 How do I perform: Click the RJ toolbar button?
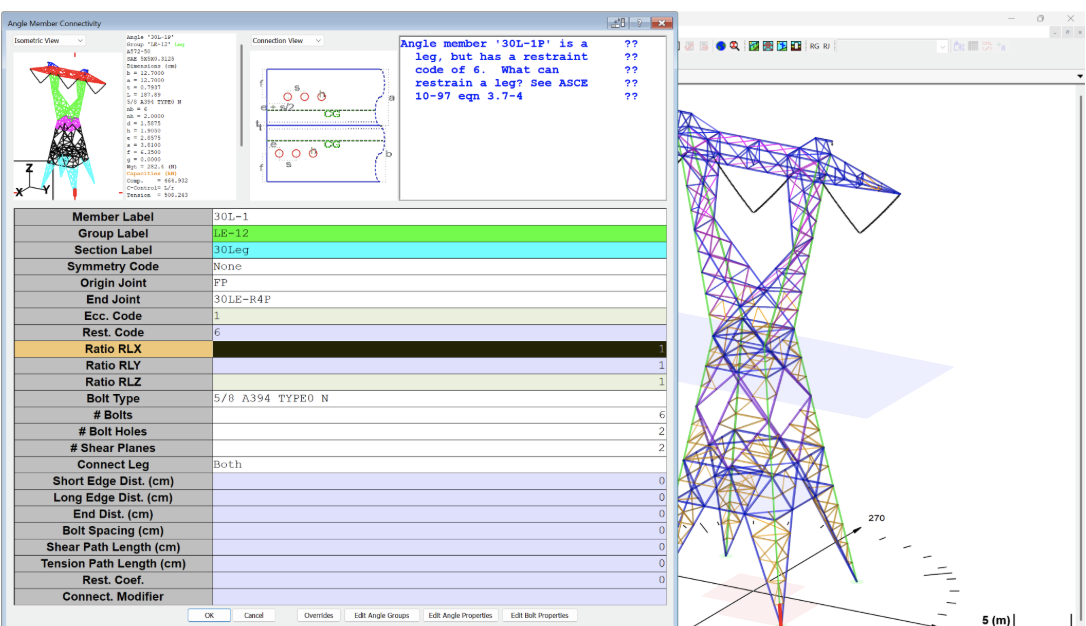(826, 46)
